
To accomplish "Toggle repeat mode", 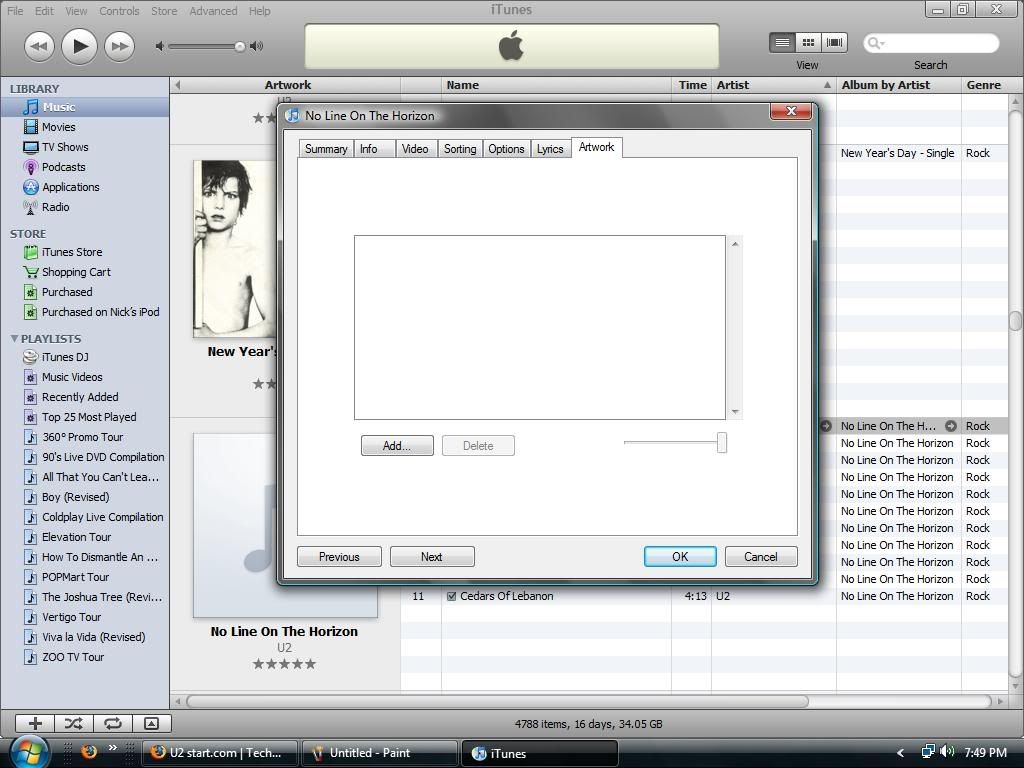I will click(113, 723).
